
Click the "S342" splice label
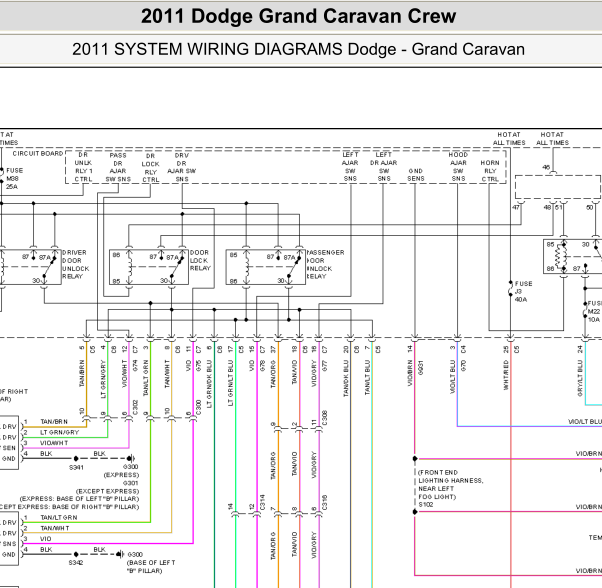tap(76, 563)
